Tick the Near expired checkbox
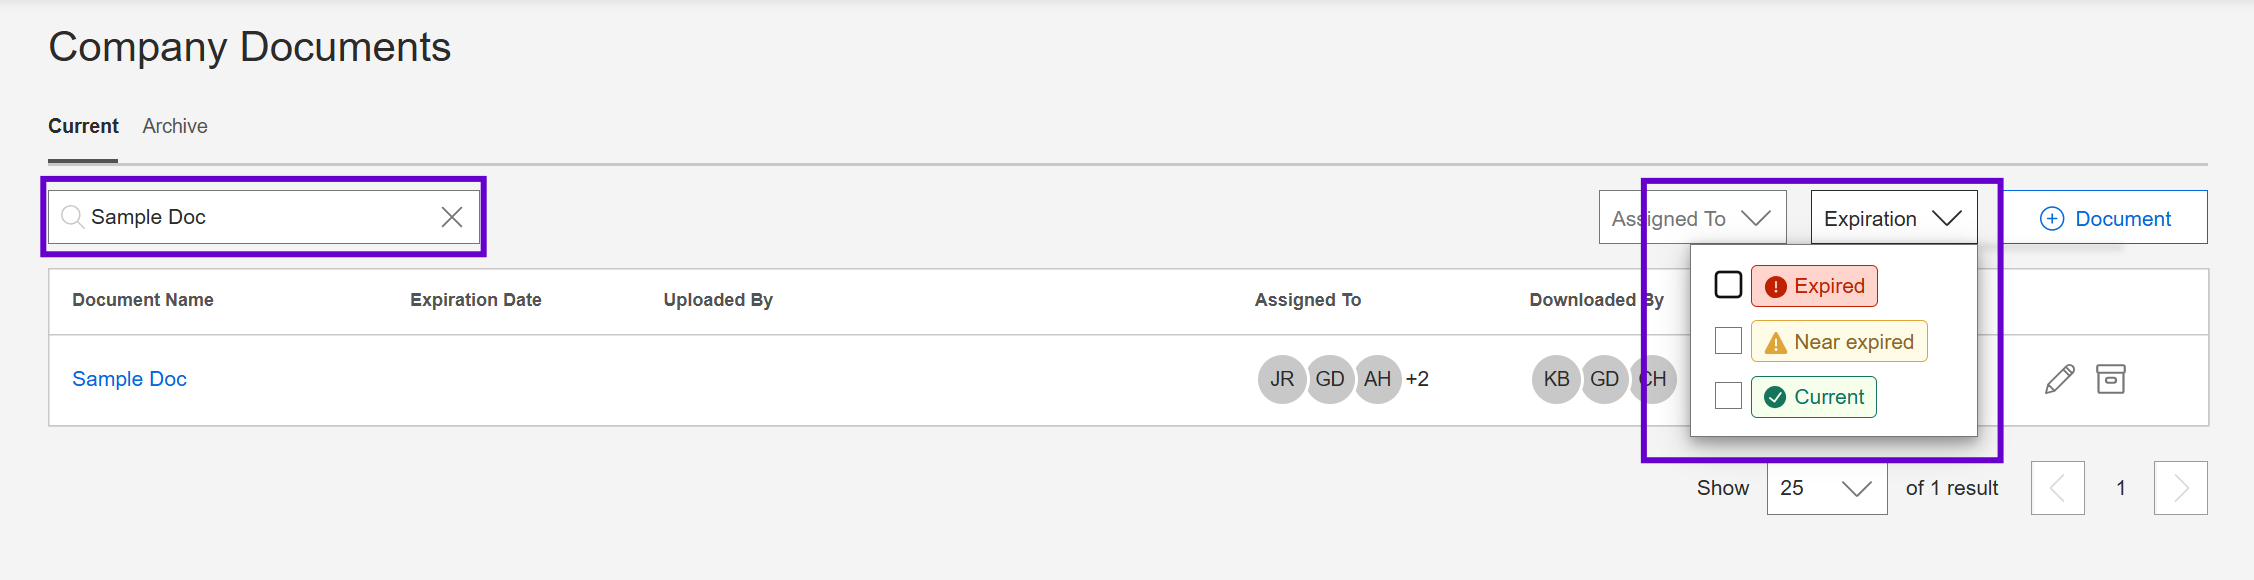Image resolution: width=2254 pixels, height=580 pixels. [1728, 341]
